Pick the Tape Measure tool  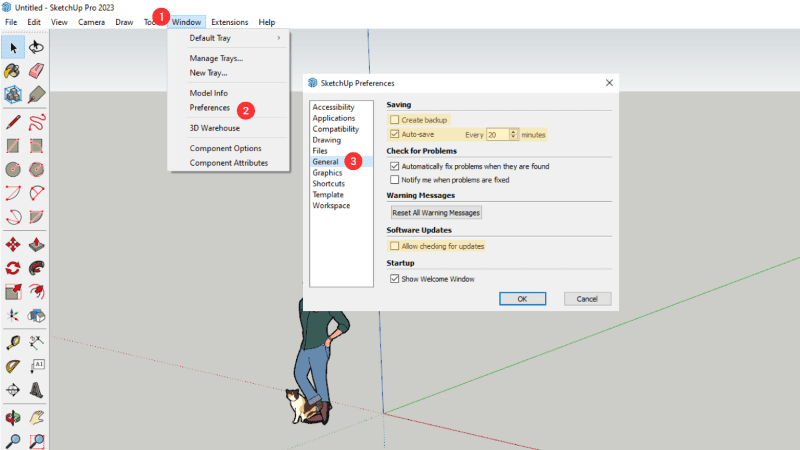14,342
